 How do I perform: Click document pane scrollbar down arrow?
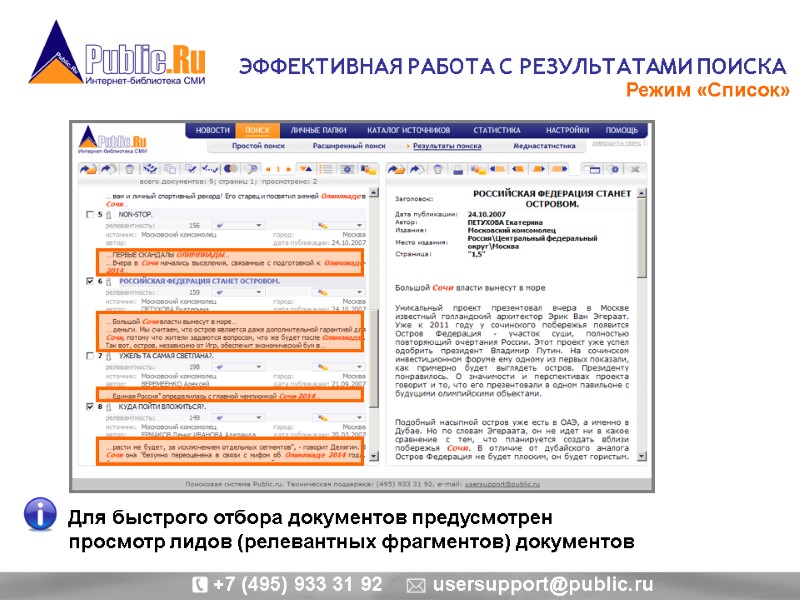coord(642,456)
